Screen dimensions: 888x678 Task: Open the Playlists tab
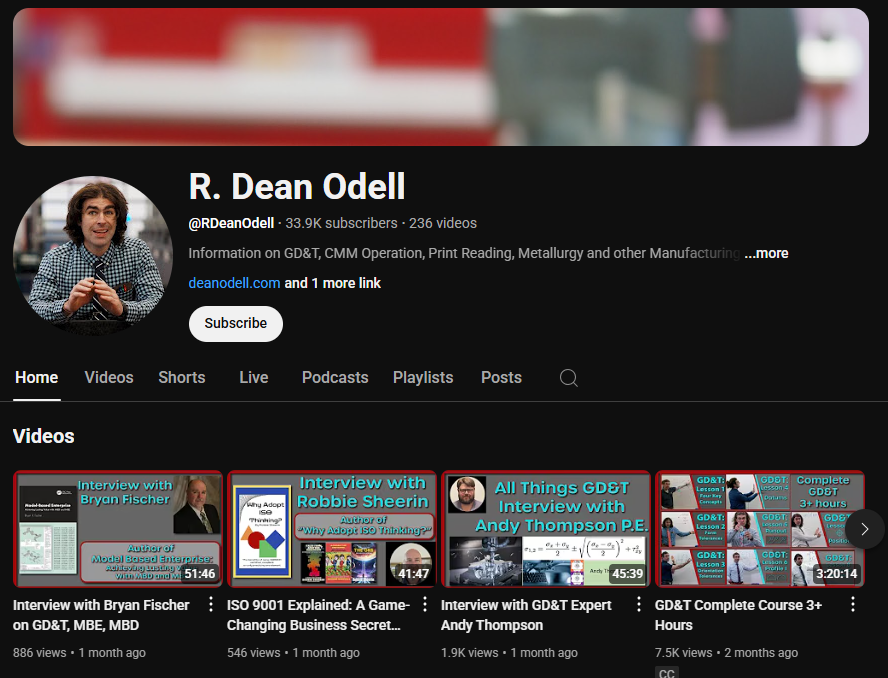(x=423, y=378)
